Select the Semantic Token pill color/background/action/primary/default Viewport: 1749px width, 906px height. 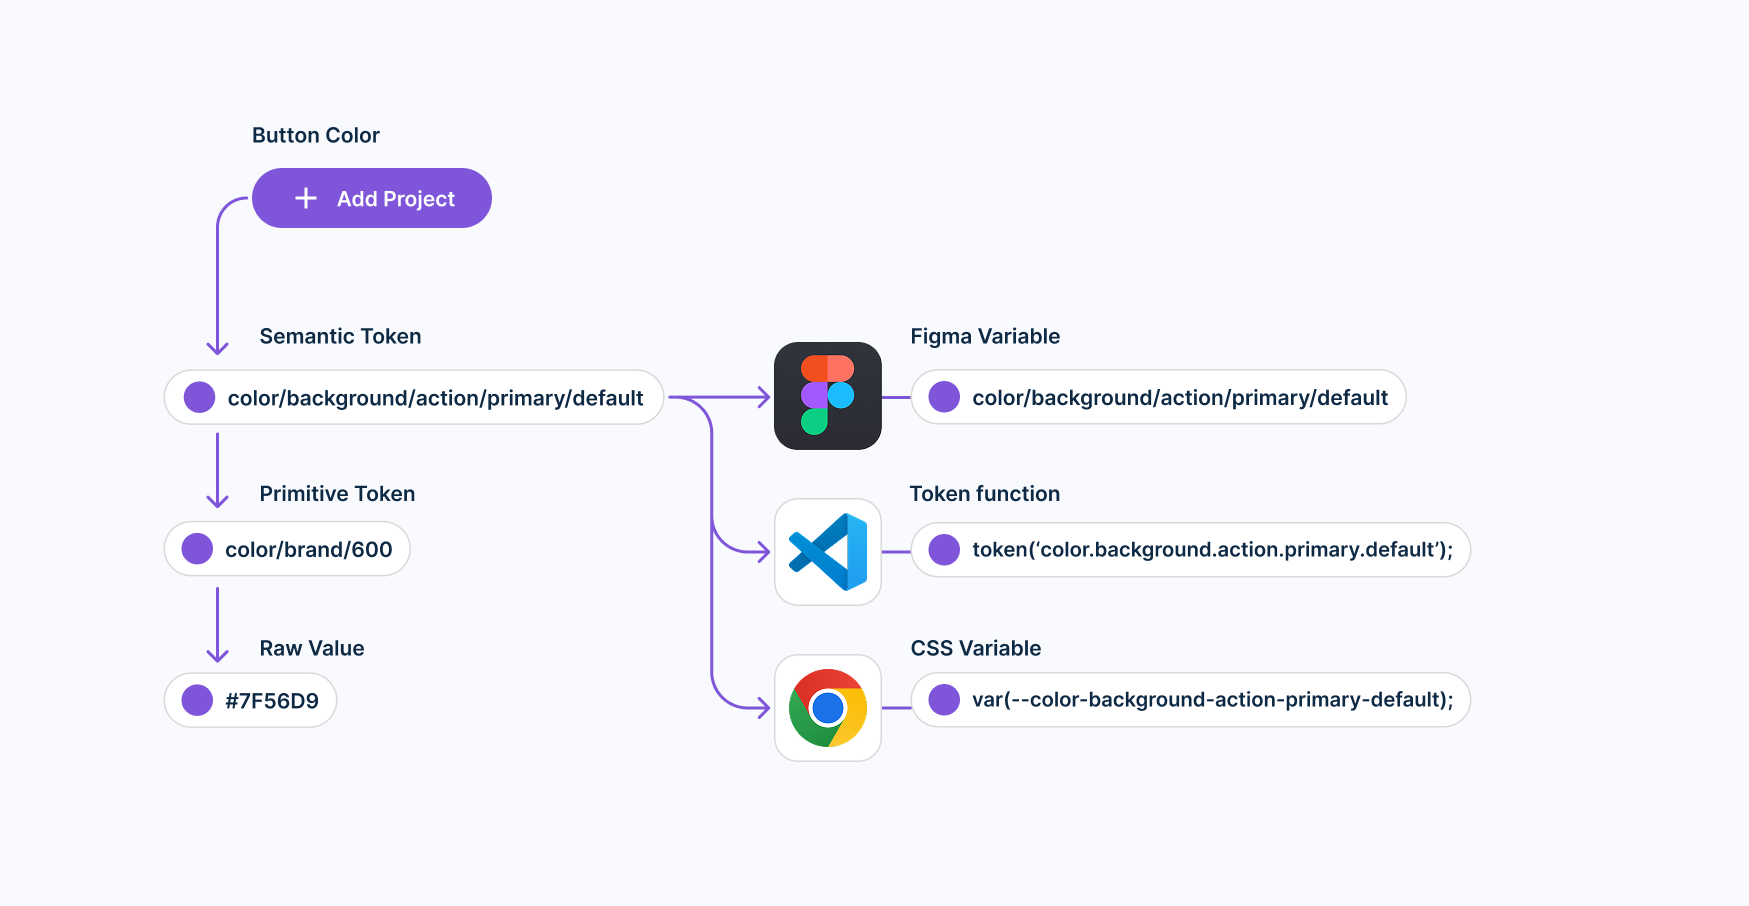pos(414,397)
